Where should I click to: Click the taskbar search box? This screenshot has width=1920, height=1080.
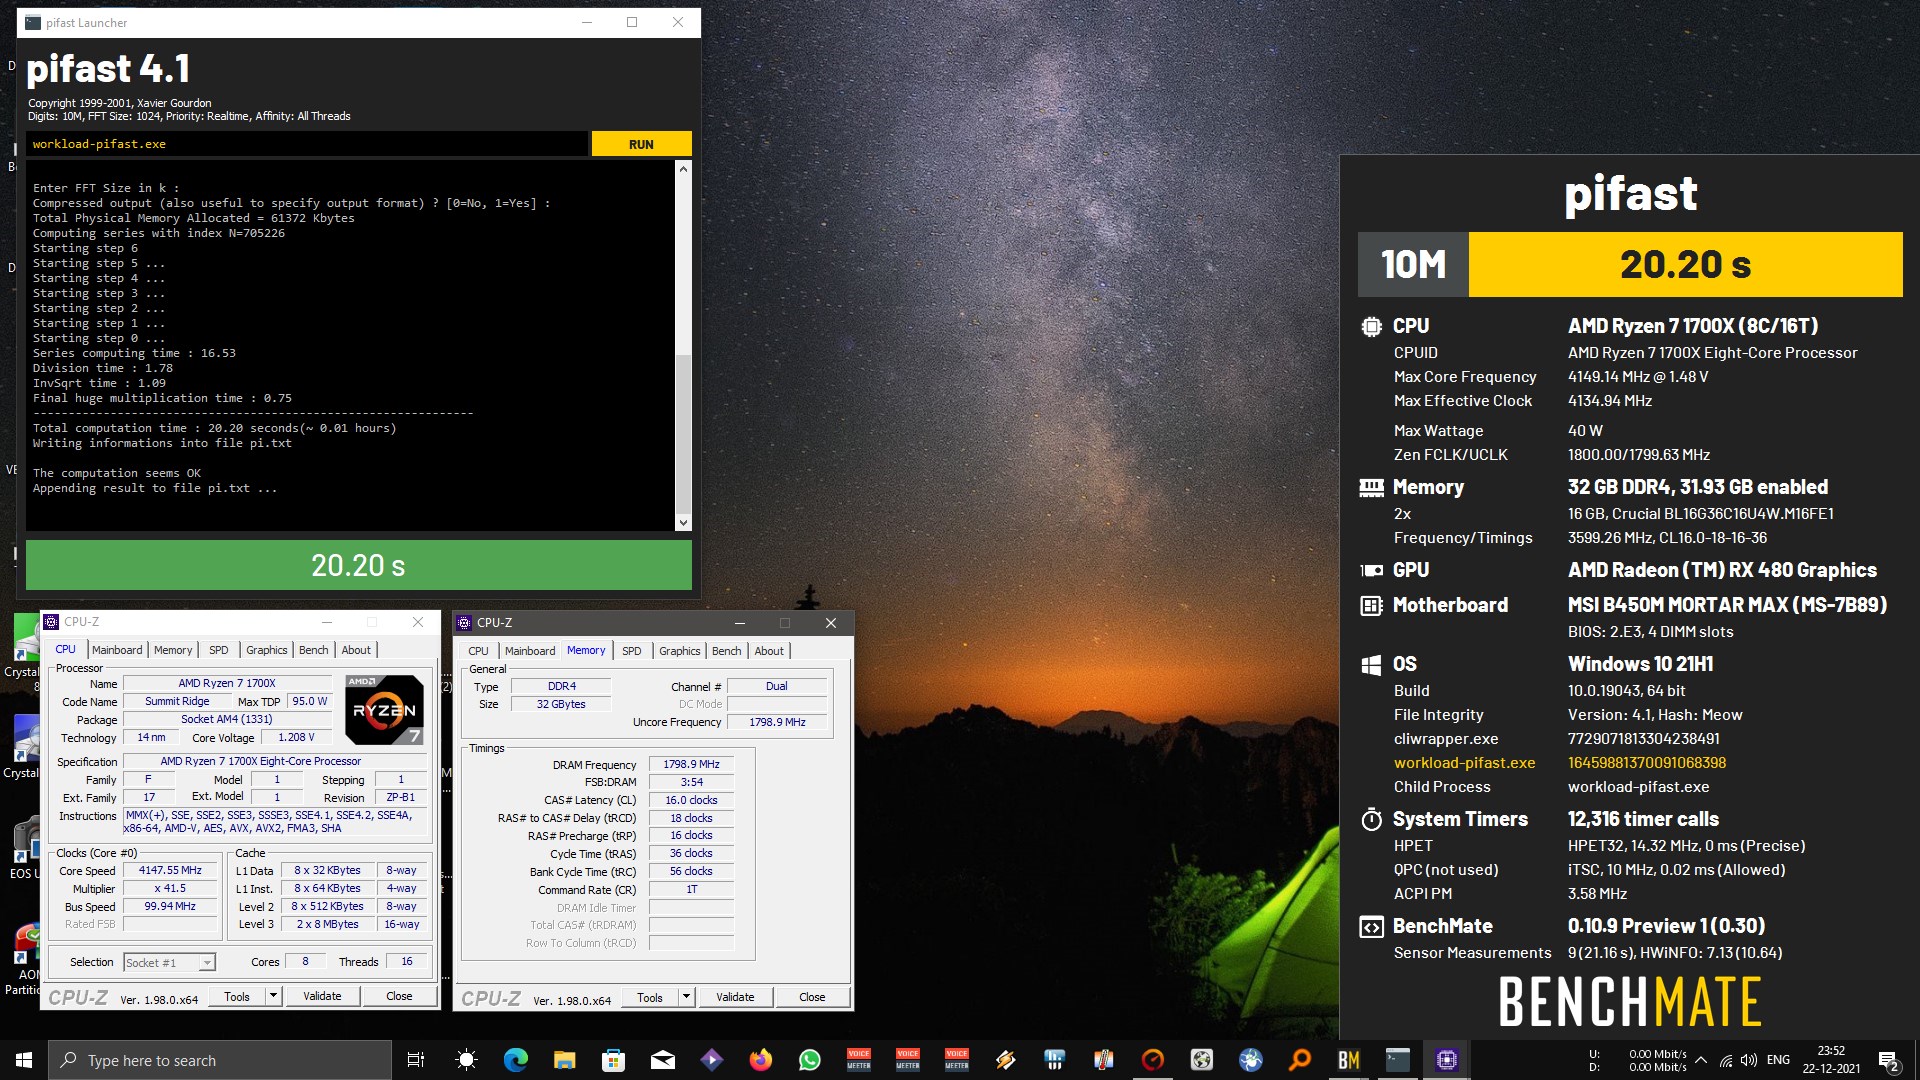click(x=220, y=1060)
